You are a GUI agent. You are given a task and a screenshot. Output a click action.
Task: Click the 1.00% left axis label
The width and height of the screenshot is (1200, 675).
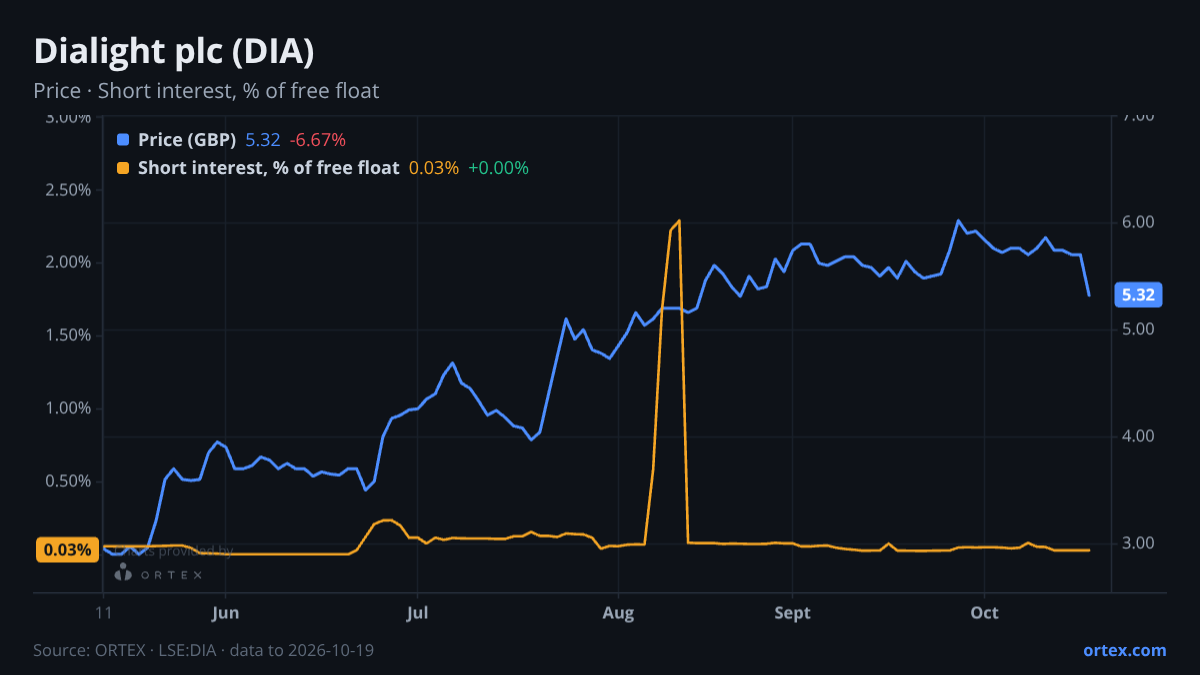click(68, 408)
